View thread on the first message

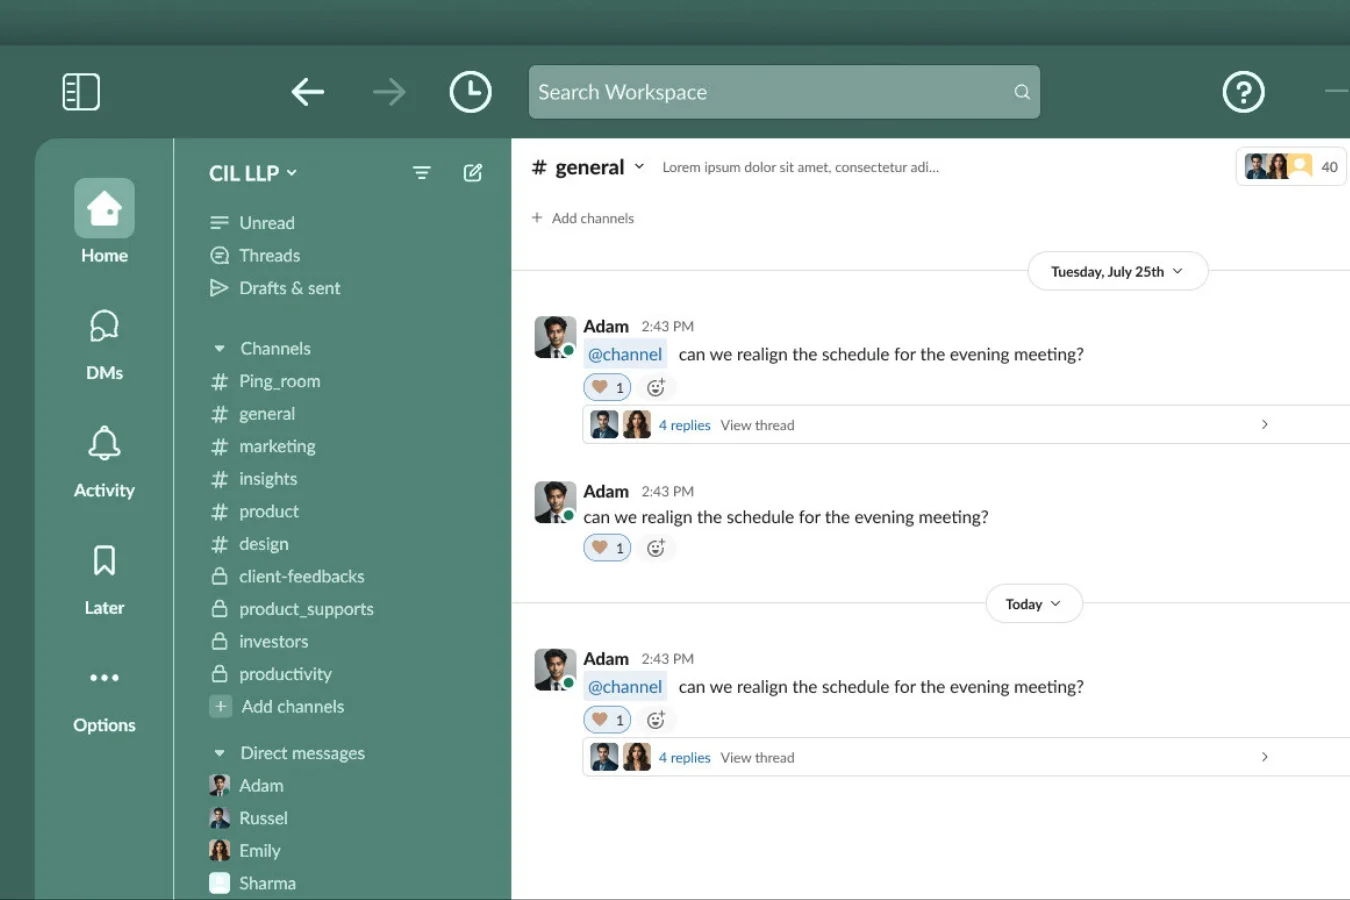pos(757,425)
